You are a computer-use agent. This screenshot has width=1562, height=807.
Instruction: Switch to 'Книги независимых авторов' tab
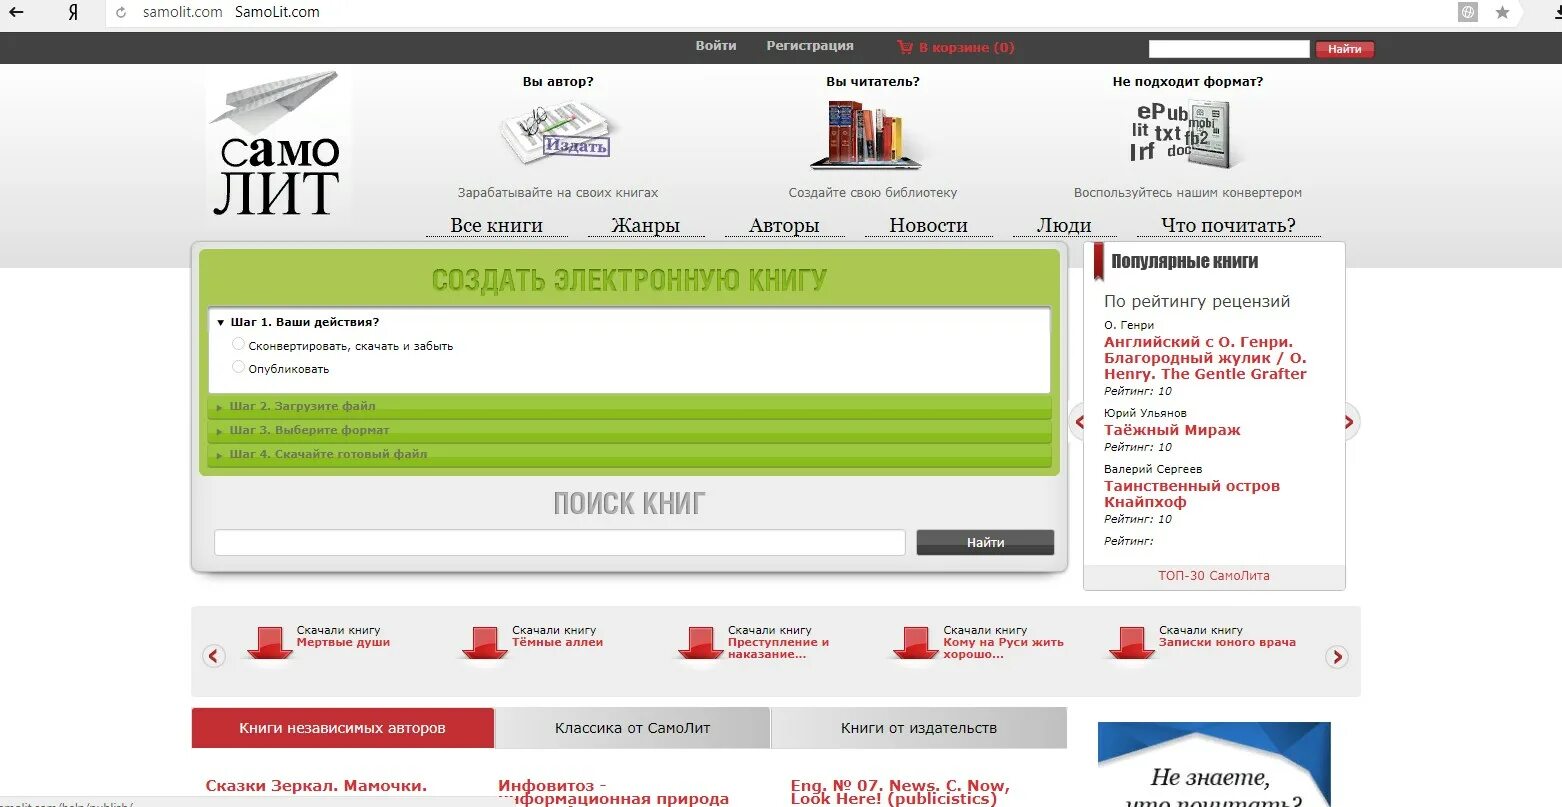[343, 728]
